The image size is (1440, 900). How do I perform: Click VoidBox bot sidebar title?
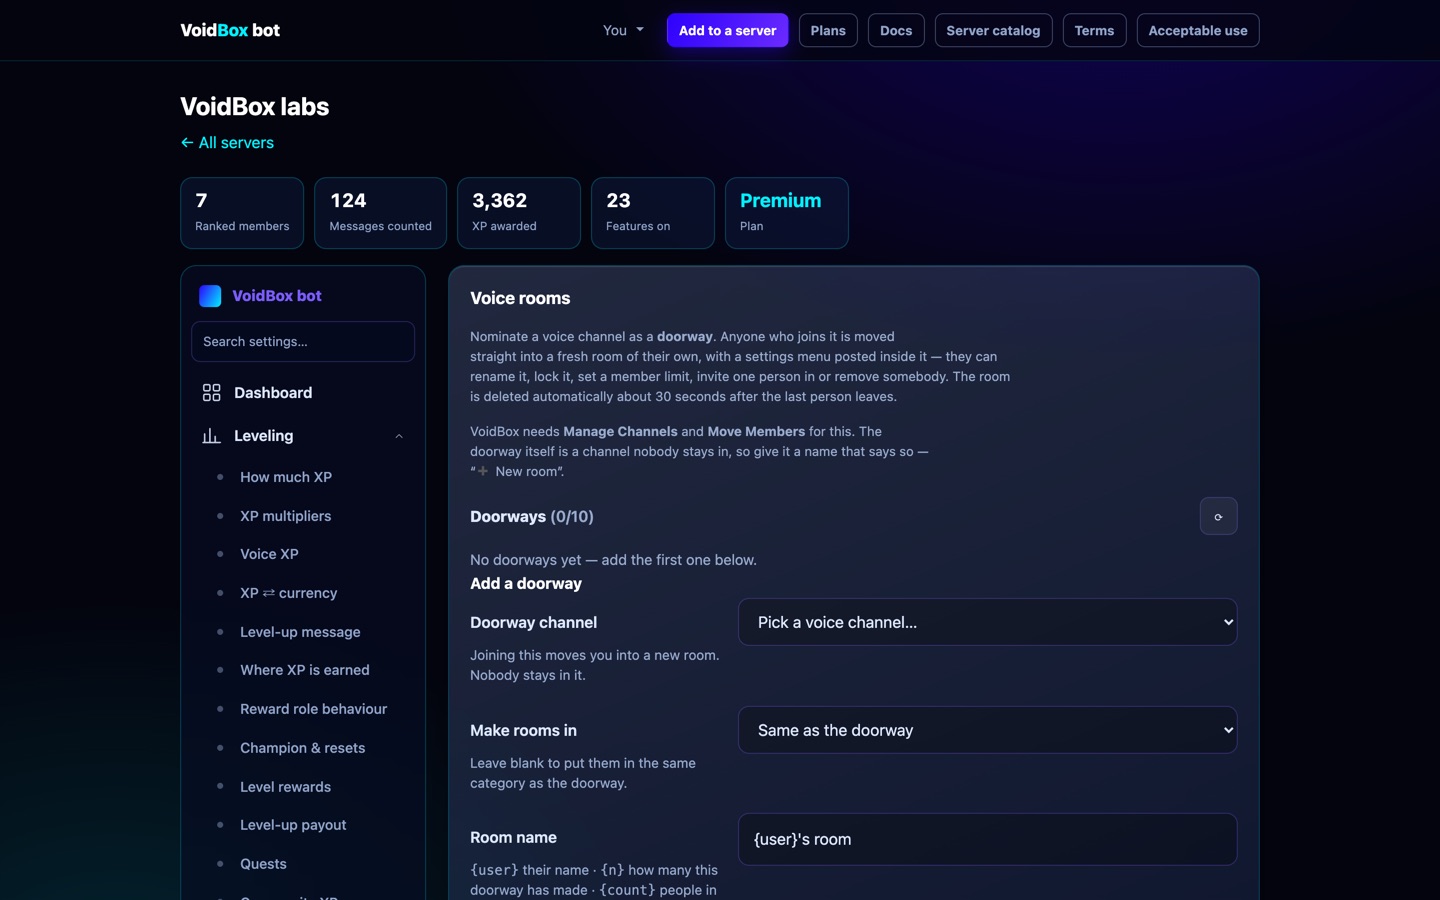[x=277, y=296]
